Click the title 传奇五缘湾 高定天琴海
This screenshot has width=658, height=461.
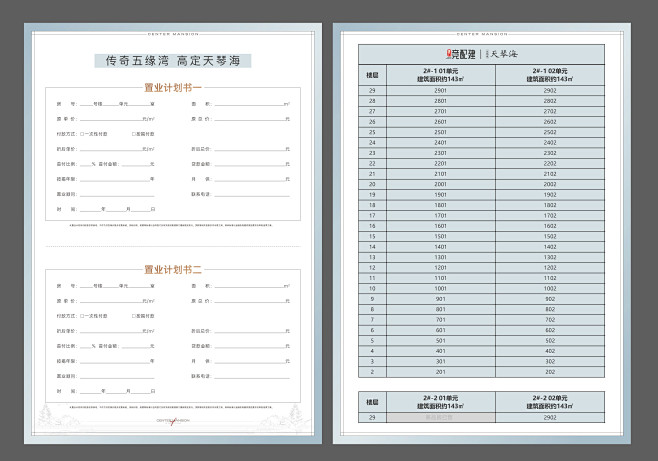173,61
